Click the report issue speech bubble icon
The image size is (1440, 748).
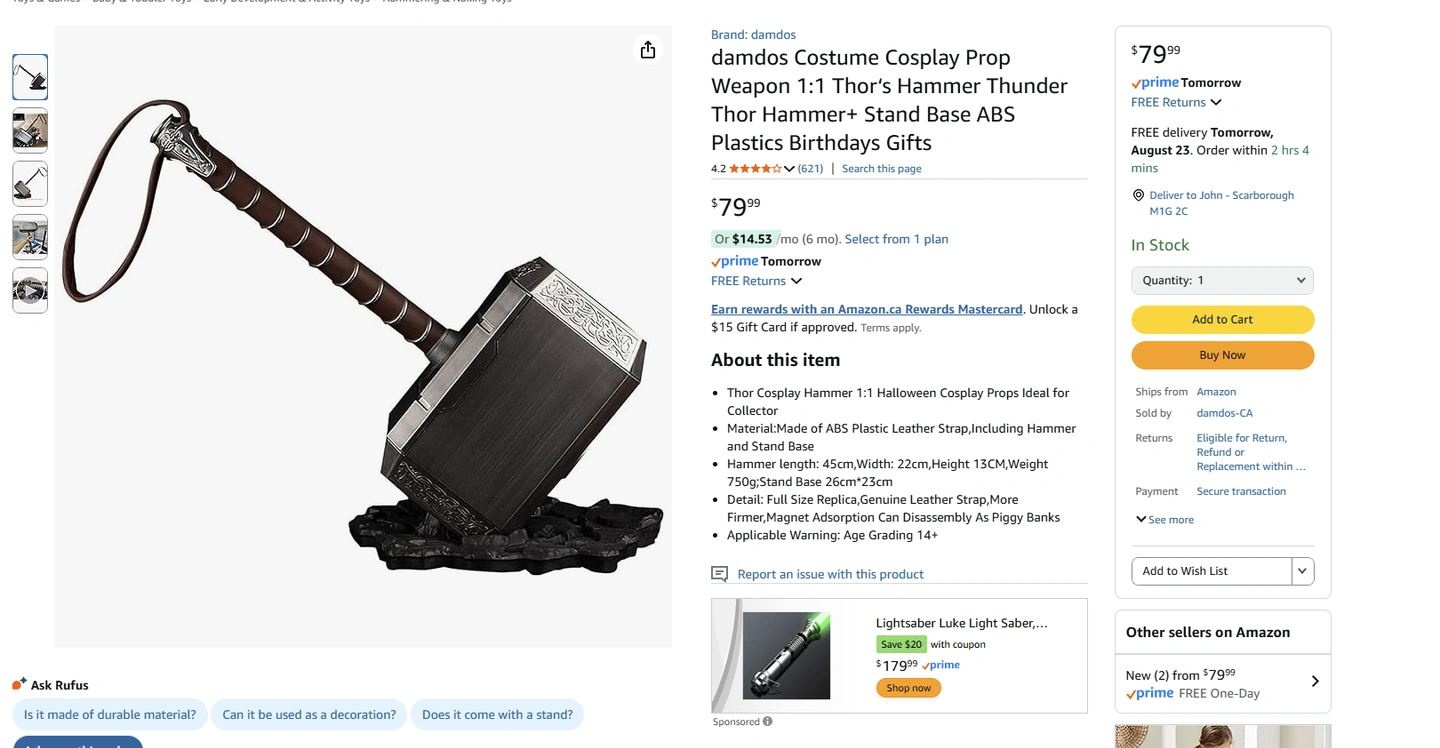tap(719, 574)
